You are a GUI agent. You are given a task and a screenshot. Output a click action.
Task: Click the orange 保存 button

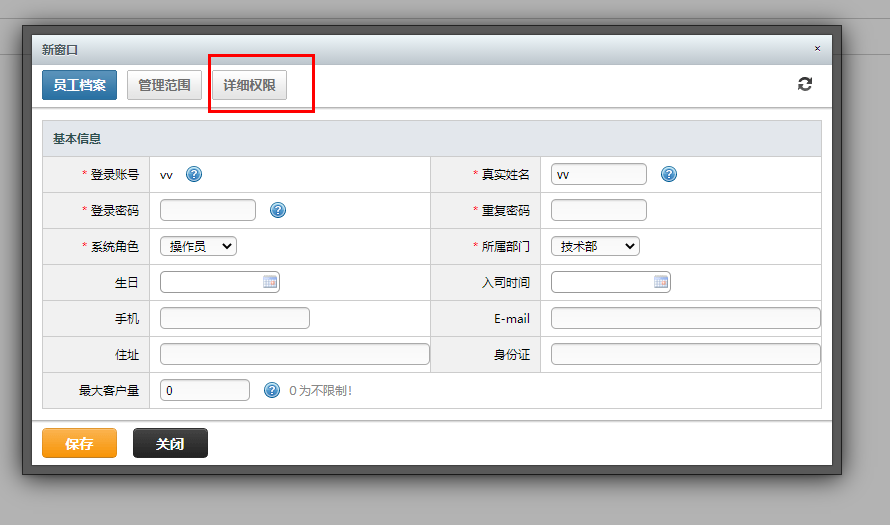(79, 443)
